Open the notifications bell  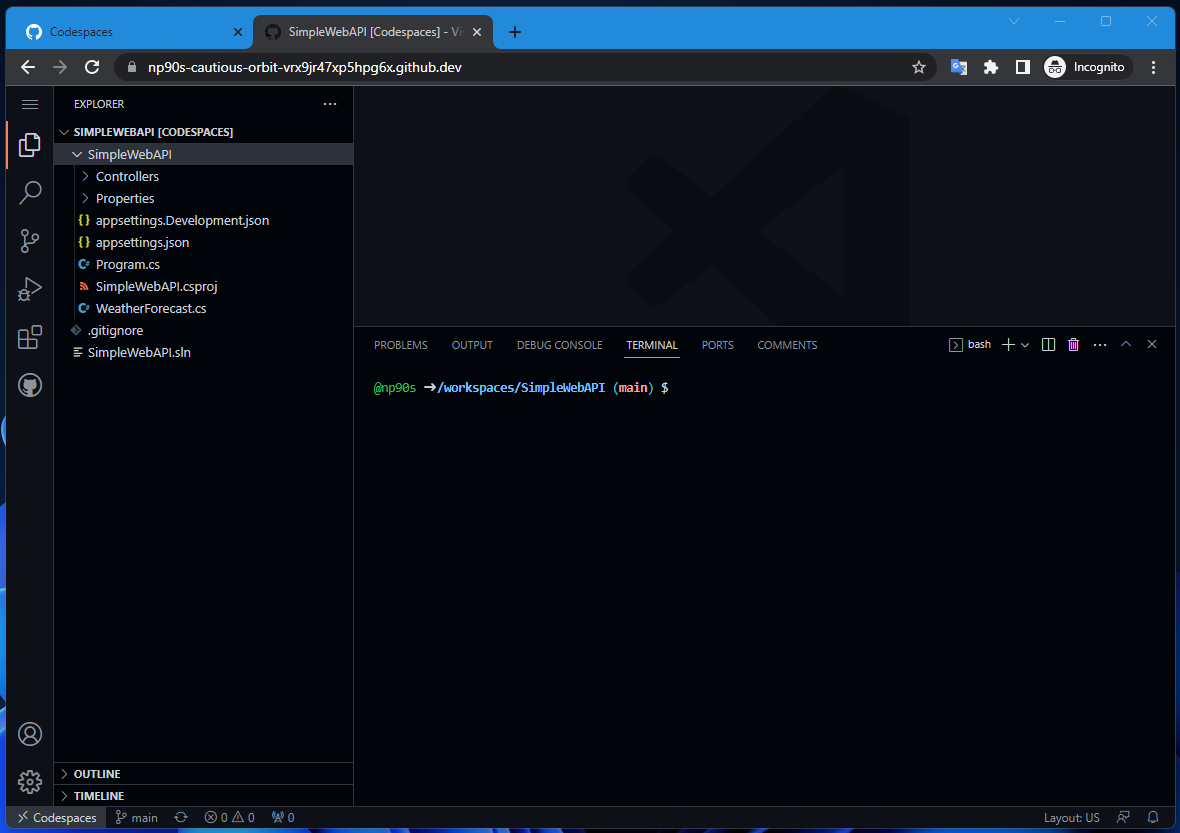1153,817
